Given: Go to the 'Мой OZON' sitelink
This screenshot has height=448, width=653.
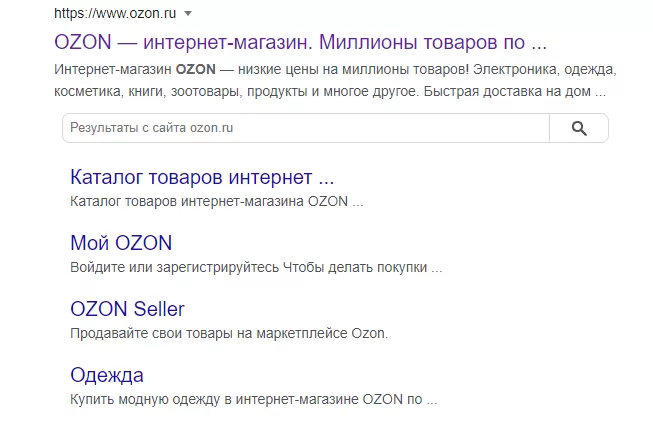Looking at the screenshot, I should [121, 243].
